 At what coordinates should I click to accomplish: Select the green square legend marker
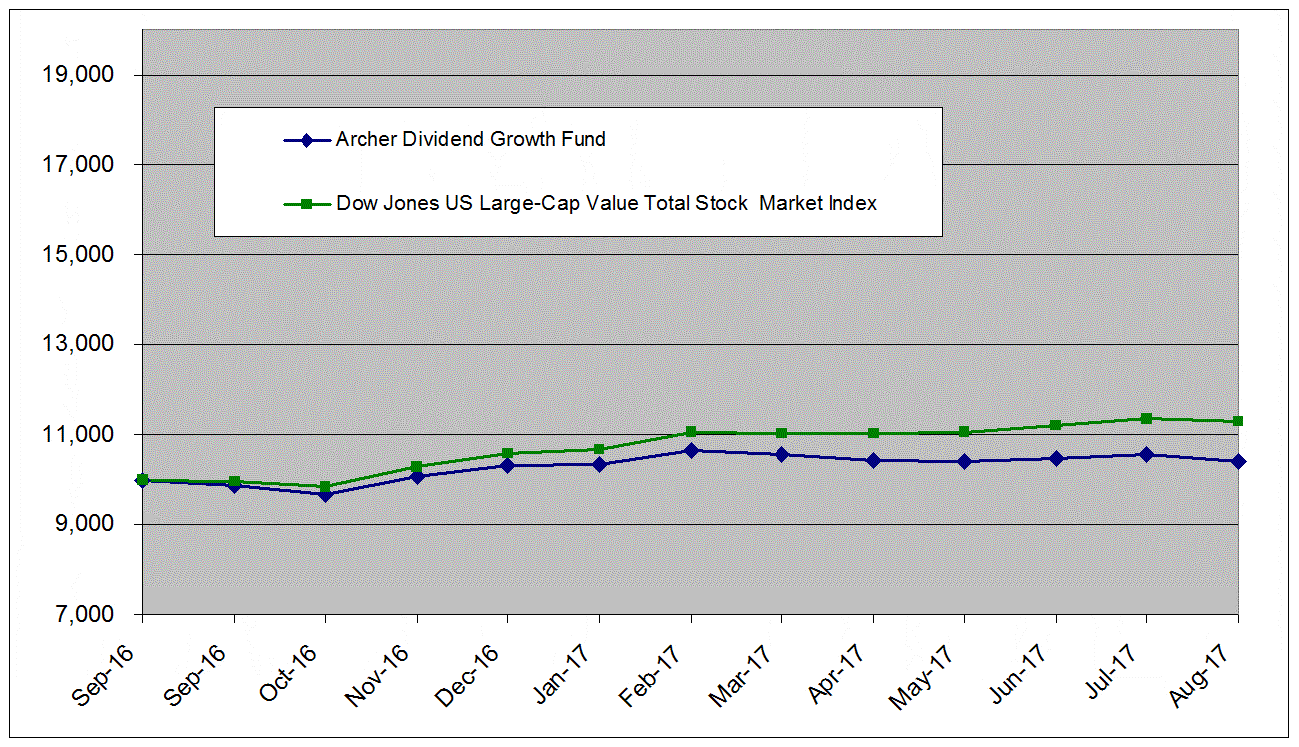(x=308, y=204)
